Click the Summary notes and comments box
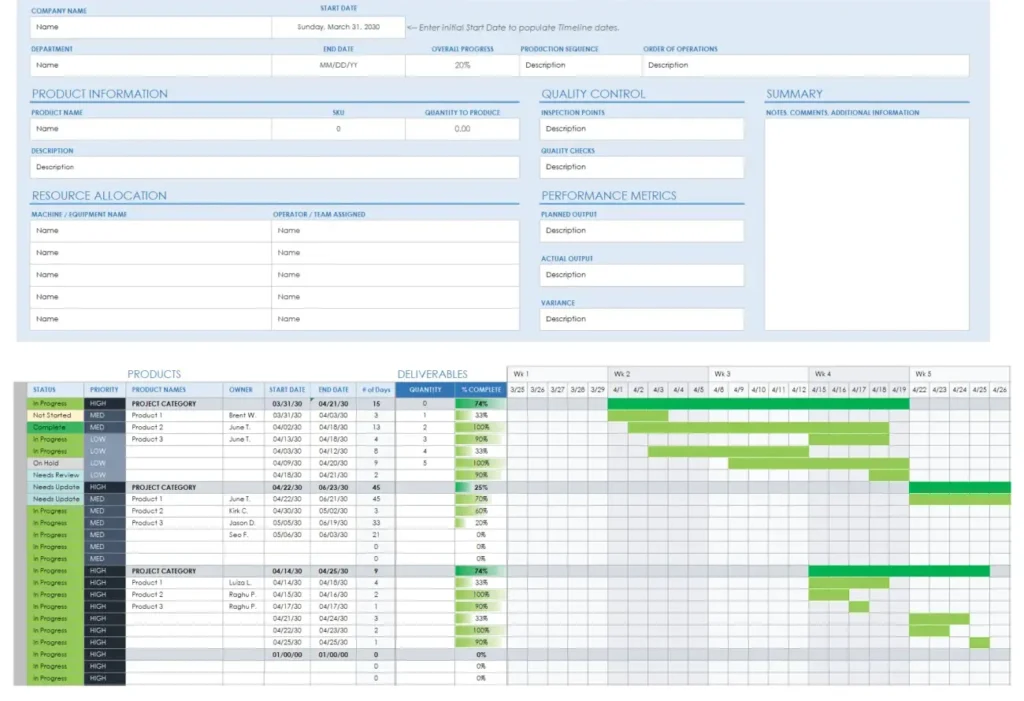This screenshot has width=1024, height=701. click(x=867, y=224)
